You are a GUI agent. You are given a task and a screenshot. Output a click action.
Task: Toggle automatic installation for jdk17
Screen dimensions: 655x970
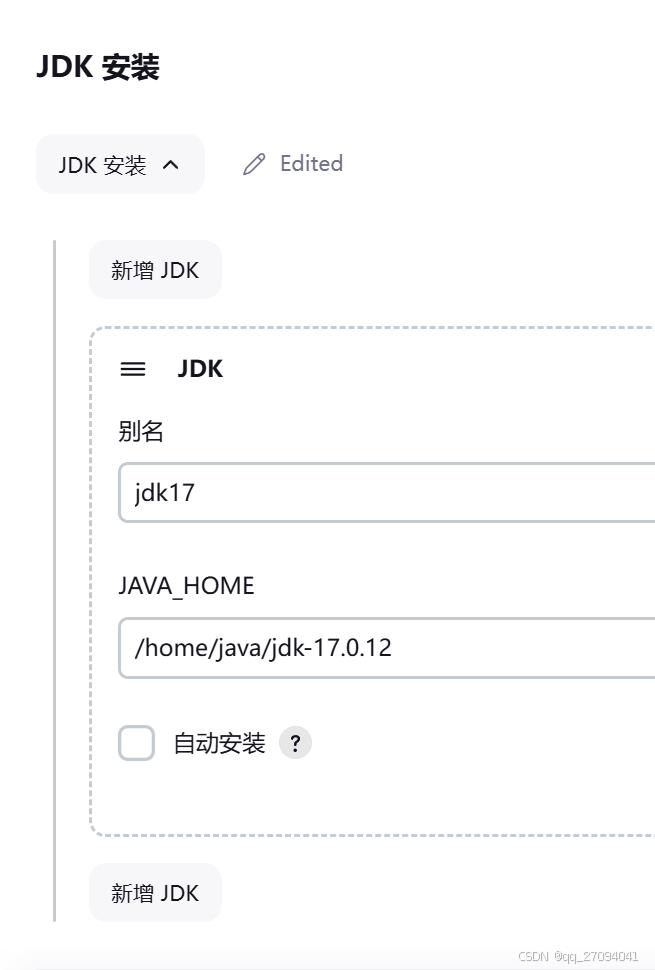pos(136,743)
